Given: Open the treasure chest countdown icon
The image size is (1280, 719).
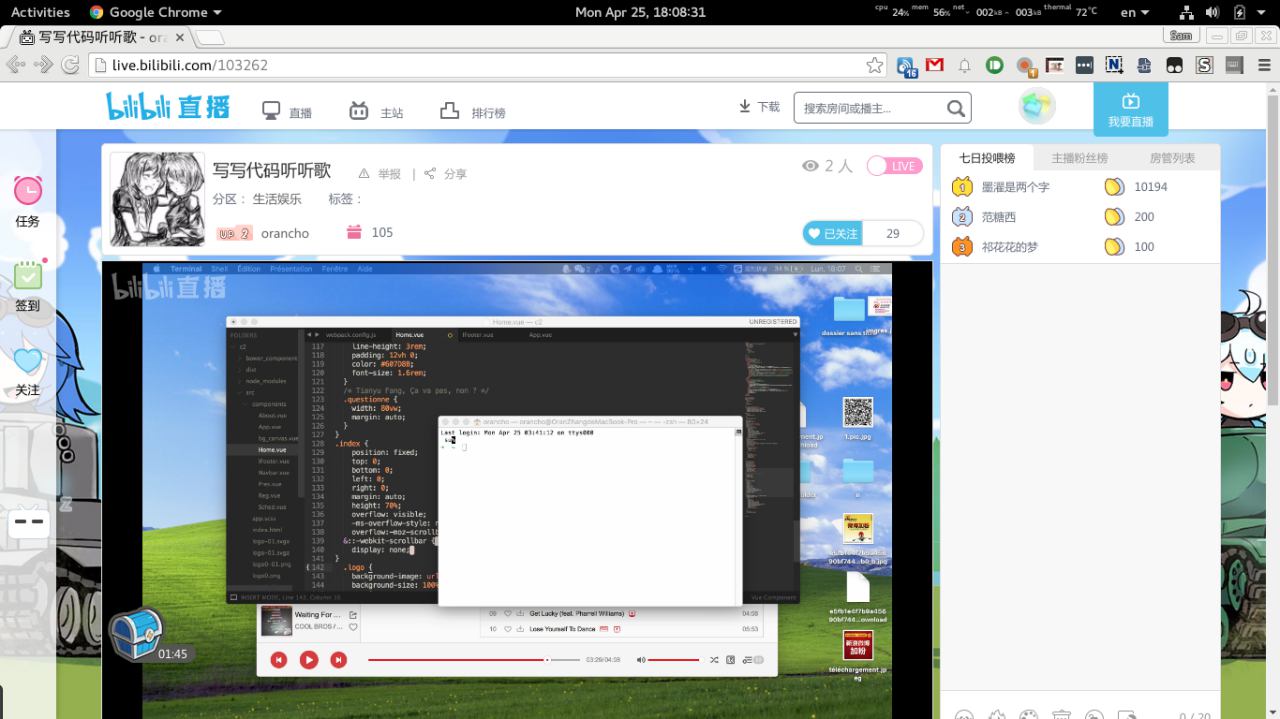Looking at the screenshot, I should [x=136, y=633].
